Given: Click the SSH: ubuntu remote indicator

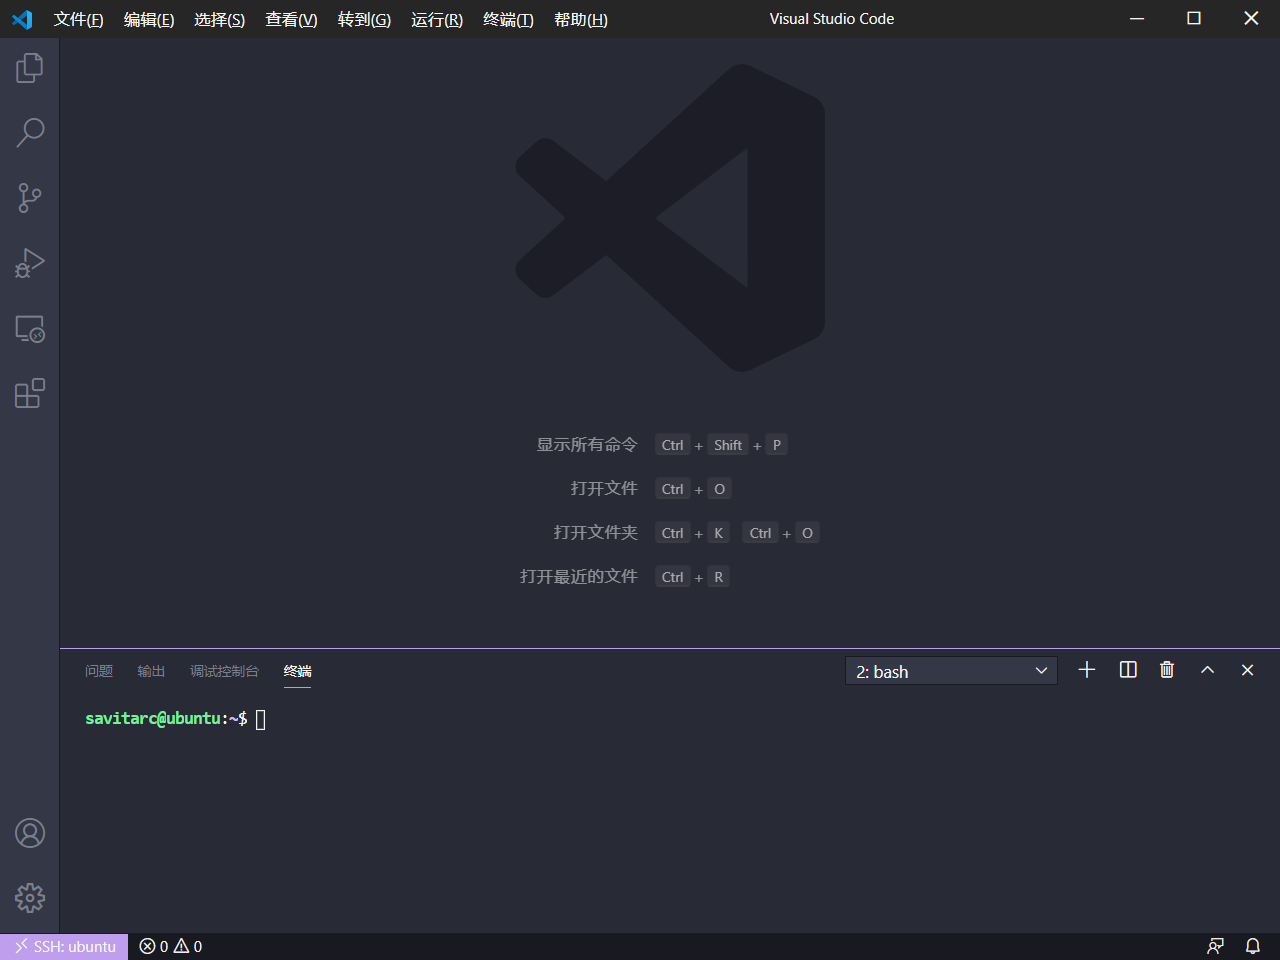Looking at the screenshot, I should pos(65,946).
